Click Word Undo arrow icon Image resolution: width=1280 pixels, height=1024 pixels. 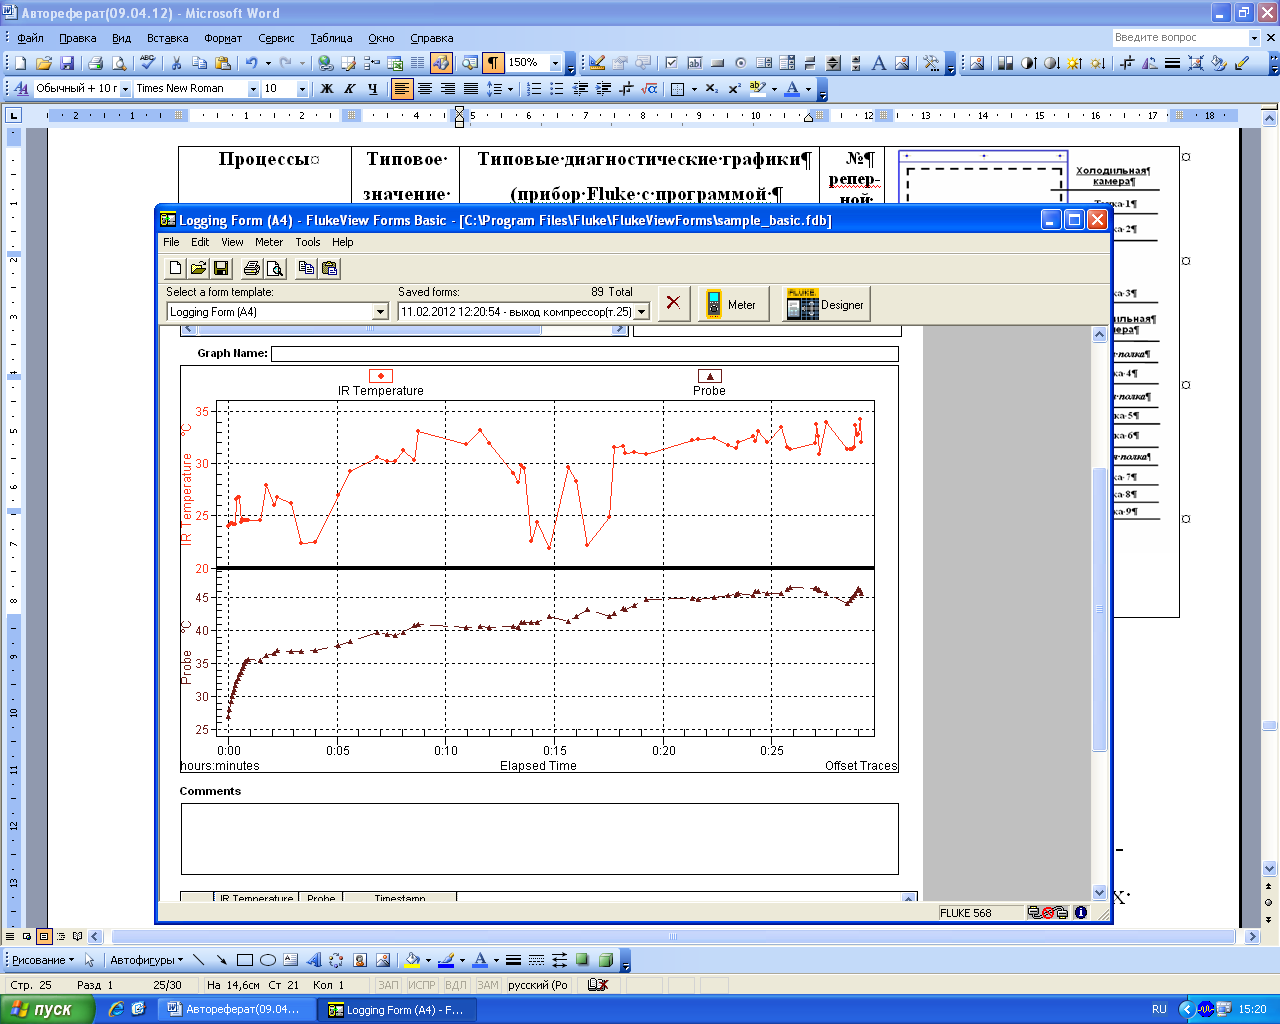[252, 63]
